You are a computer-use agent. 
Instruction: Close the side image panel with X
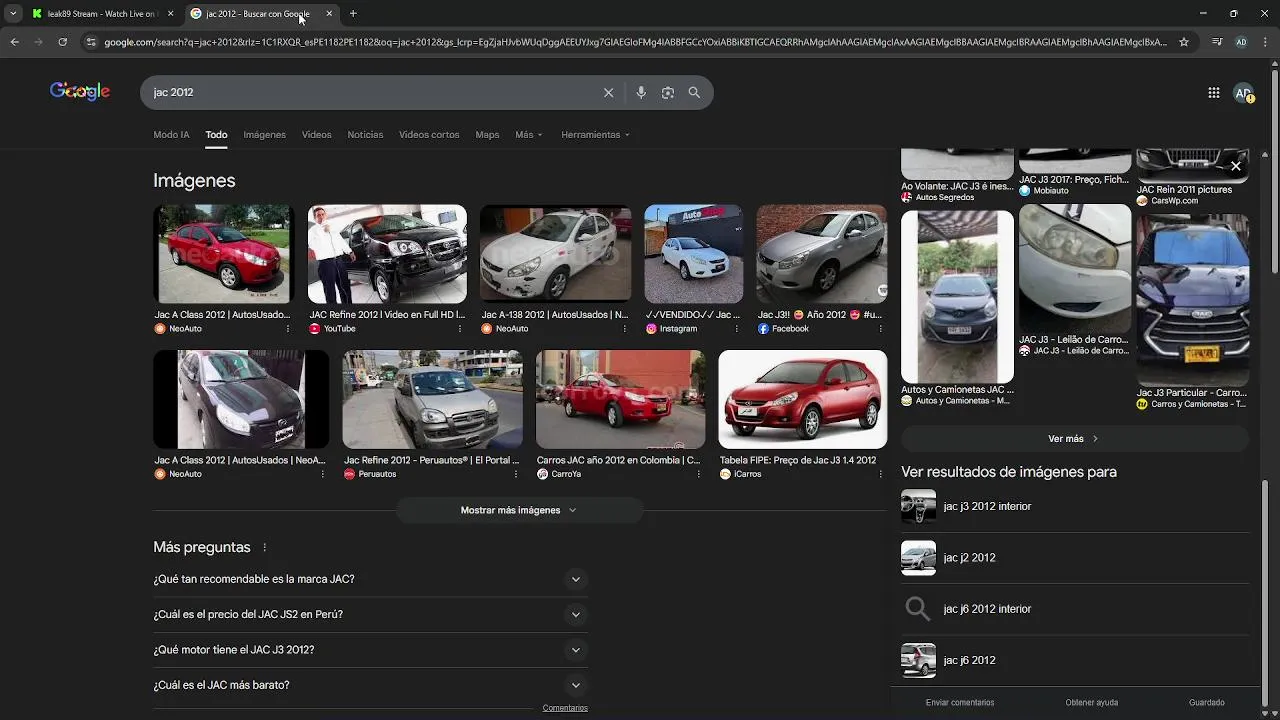pyautogui.click(x=1236, y=166)
